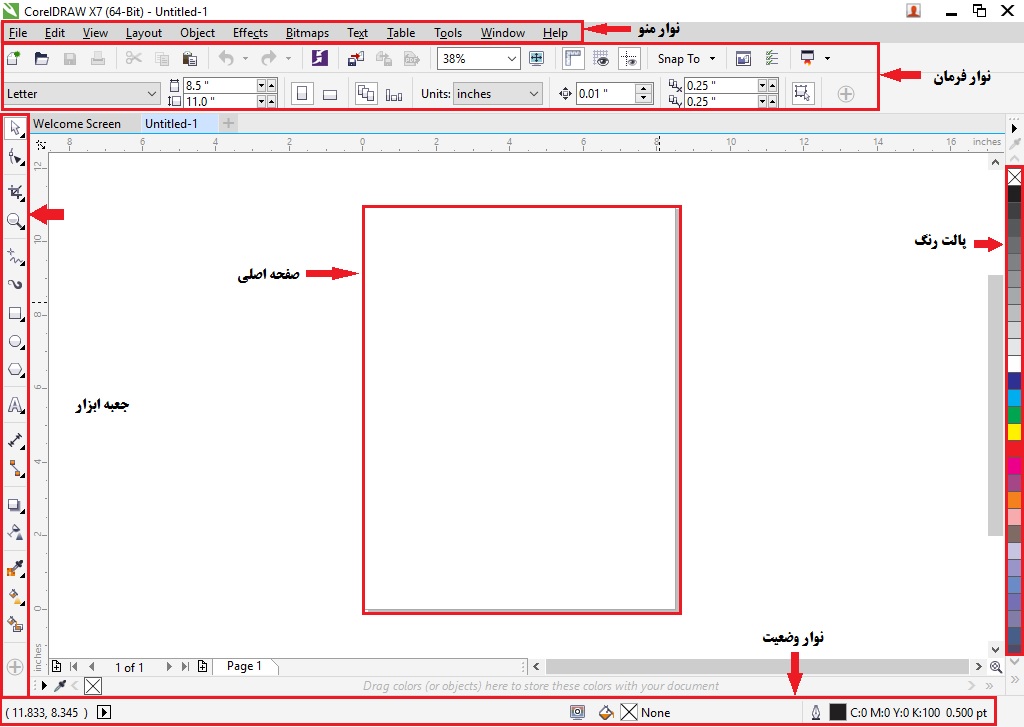Screen dimensions: 1024x727
Task: Toggle Current page layout button
Action: point(394,94)
